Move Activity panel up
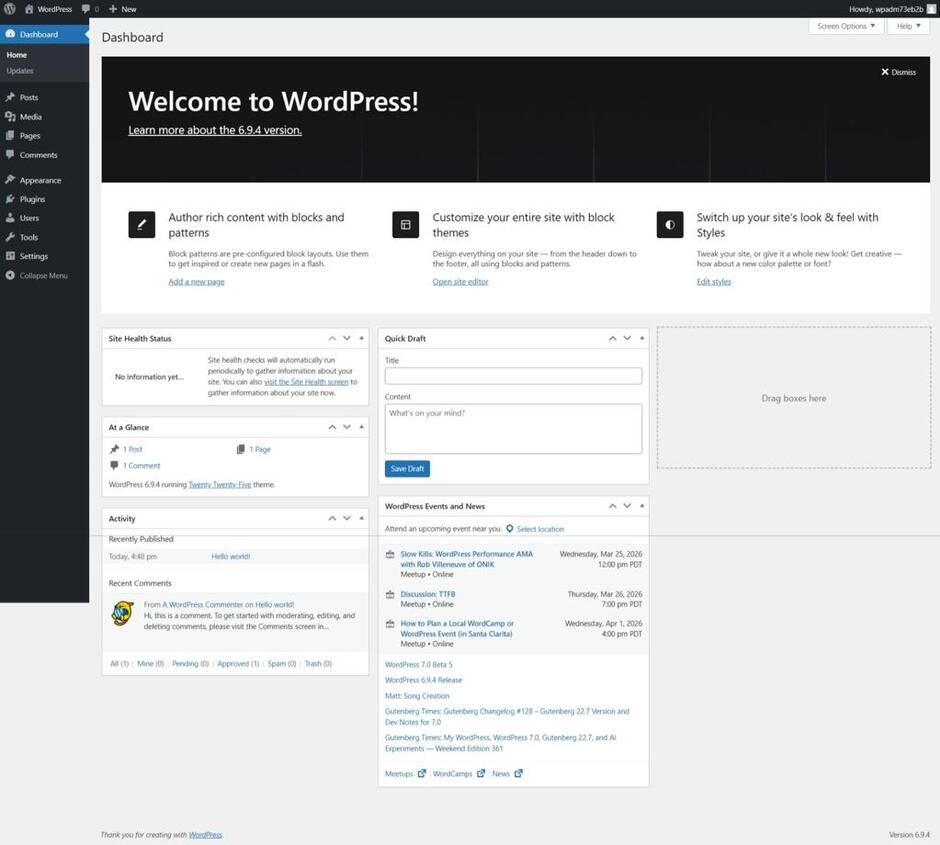This screenshot has height=845, width=940. [x=332, y=518]
